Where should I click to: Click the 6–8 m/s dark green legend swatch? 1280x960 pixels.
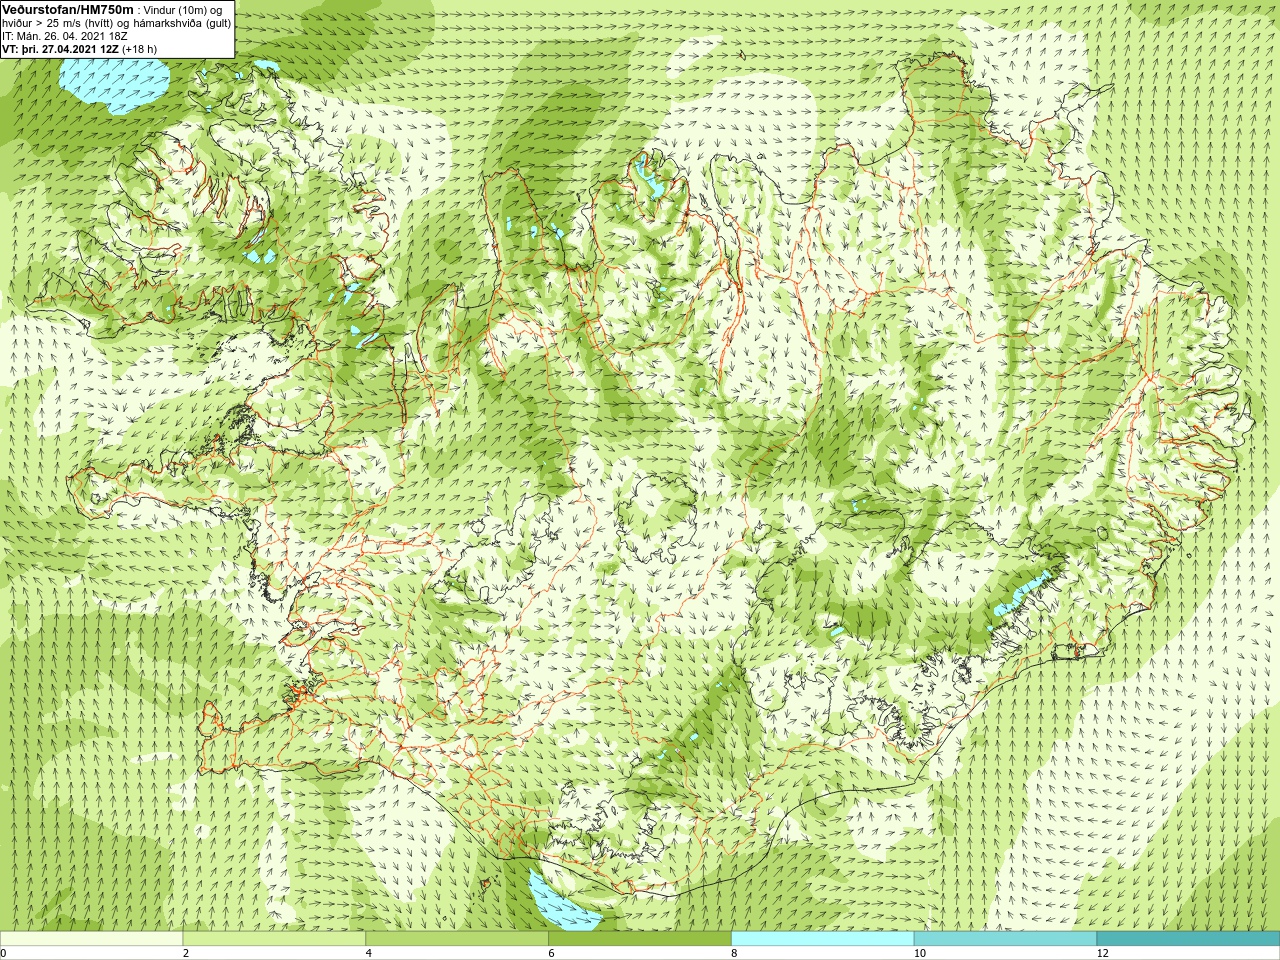click(640, 939)
